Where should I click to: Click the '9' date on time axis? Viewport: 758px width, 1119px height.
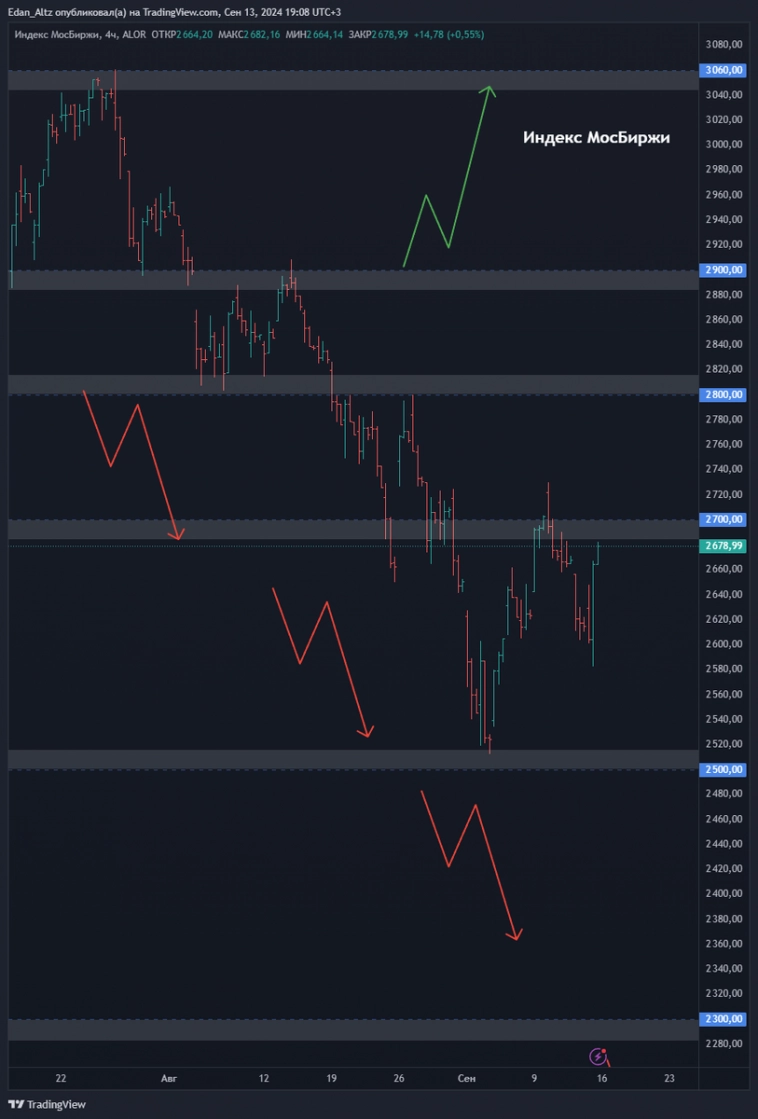pos(535,1078)
